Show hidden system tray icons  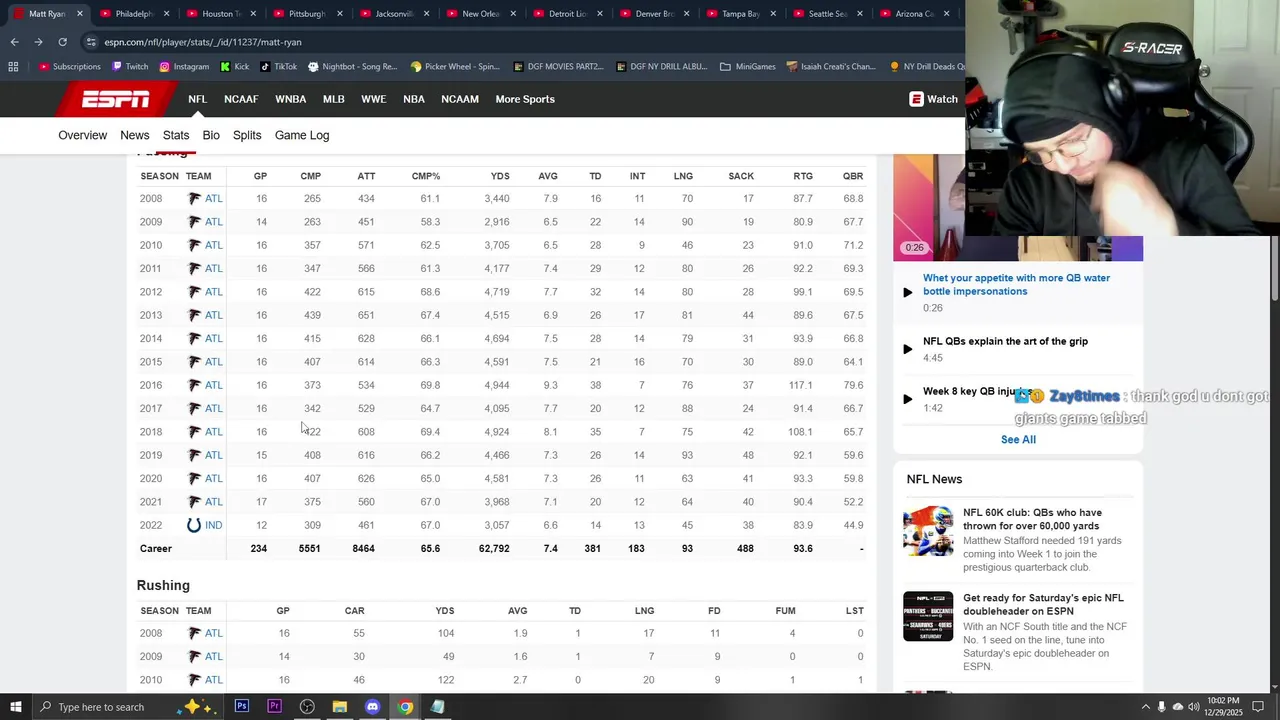click(x=1145, y=707)
